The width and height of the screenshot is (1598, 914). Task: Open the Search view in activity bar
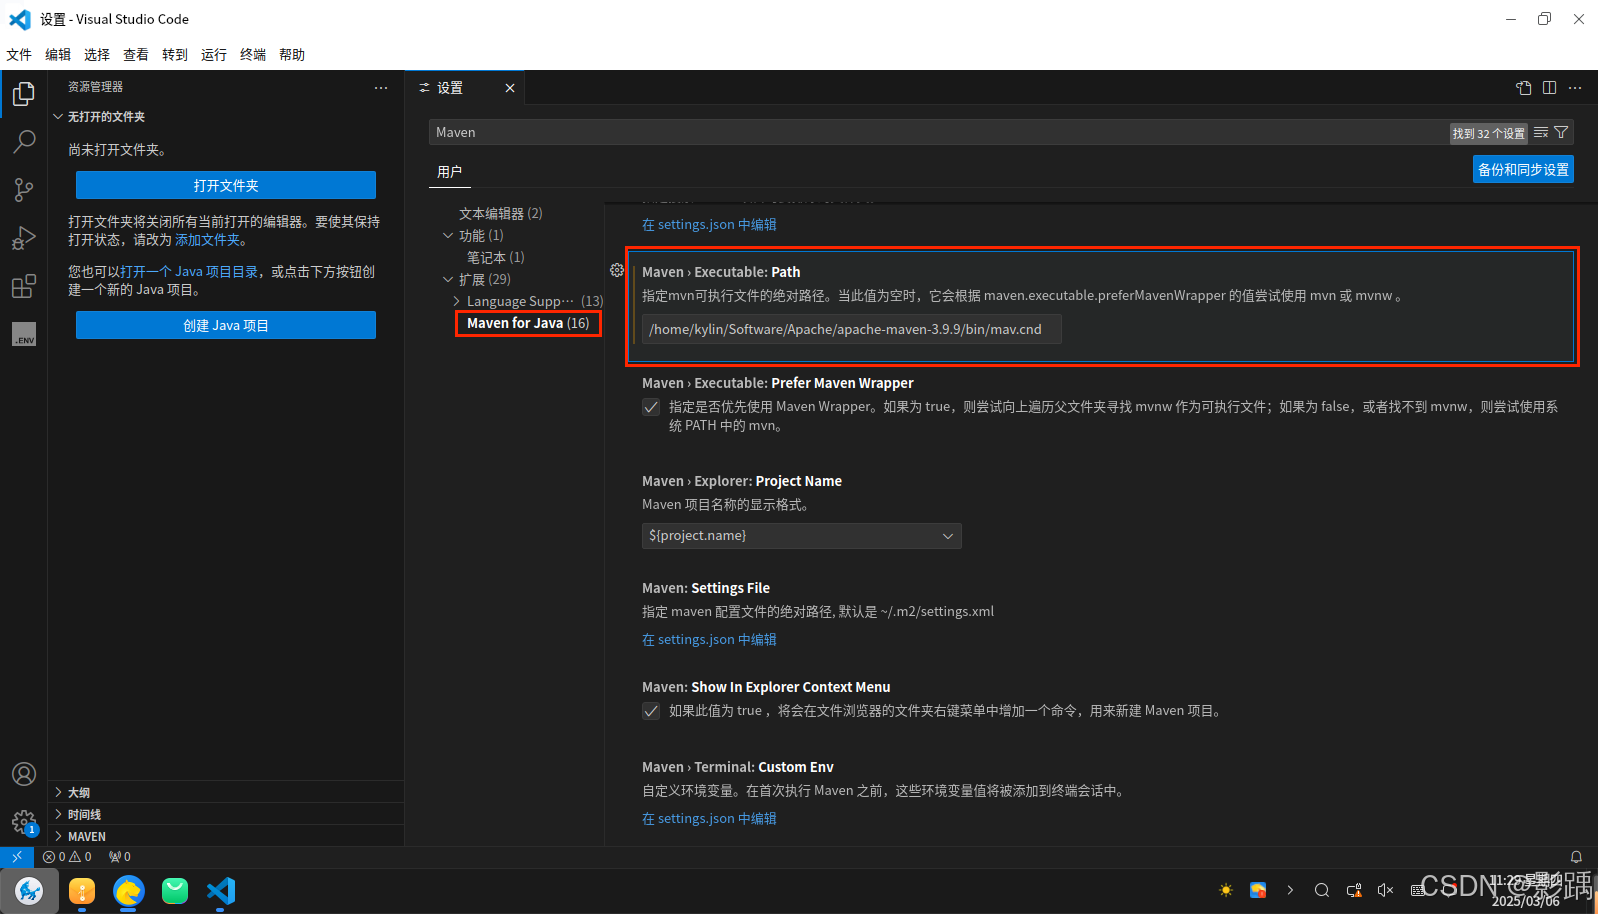24,141
